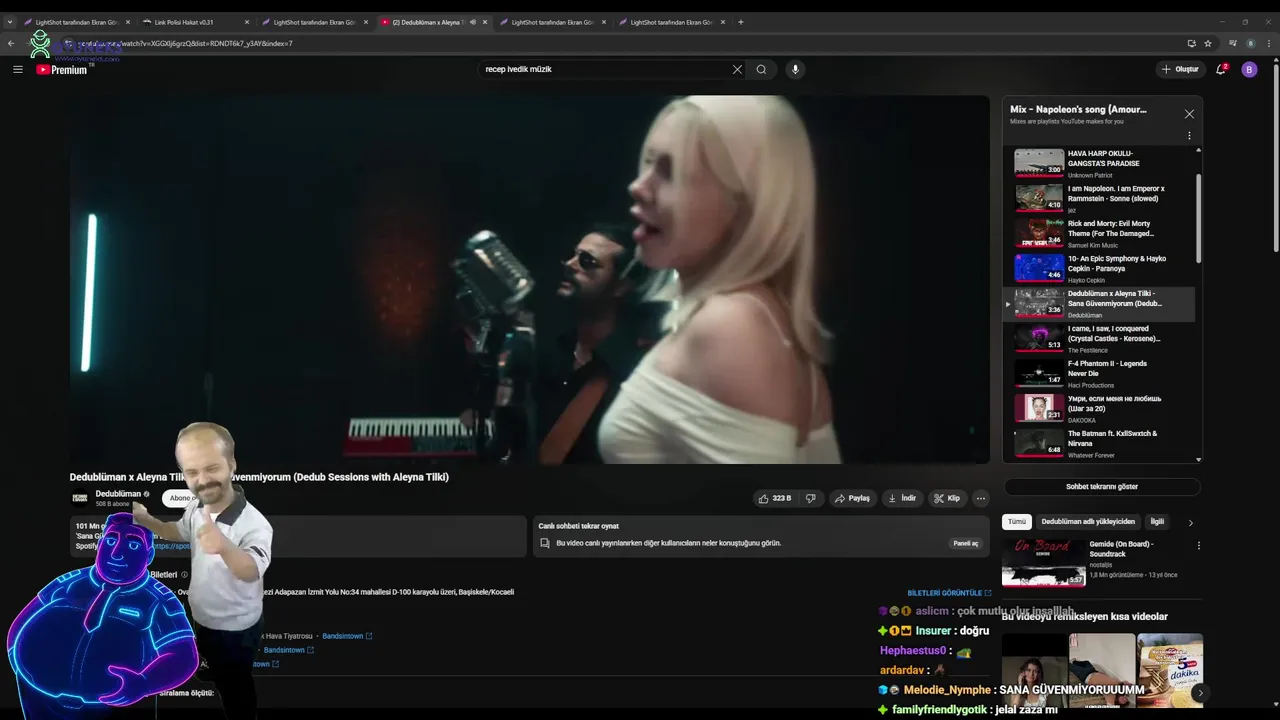Open the Dedublüman channel avatar
This screenshot has width=1280, height=720.
tap(79, 498)
